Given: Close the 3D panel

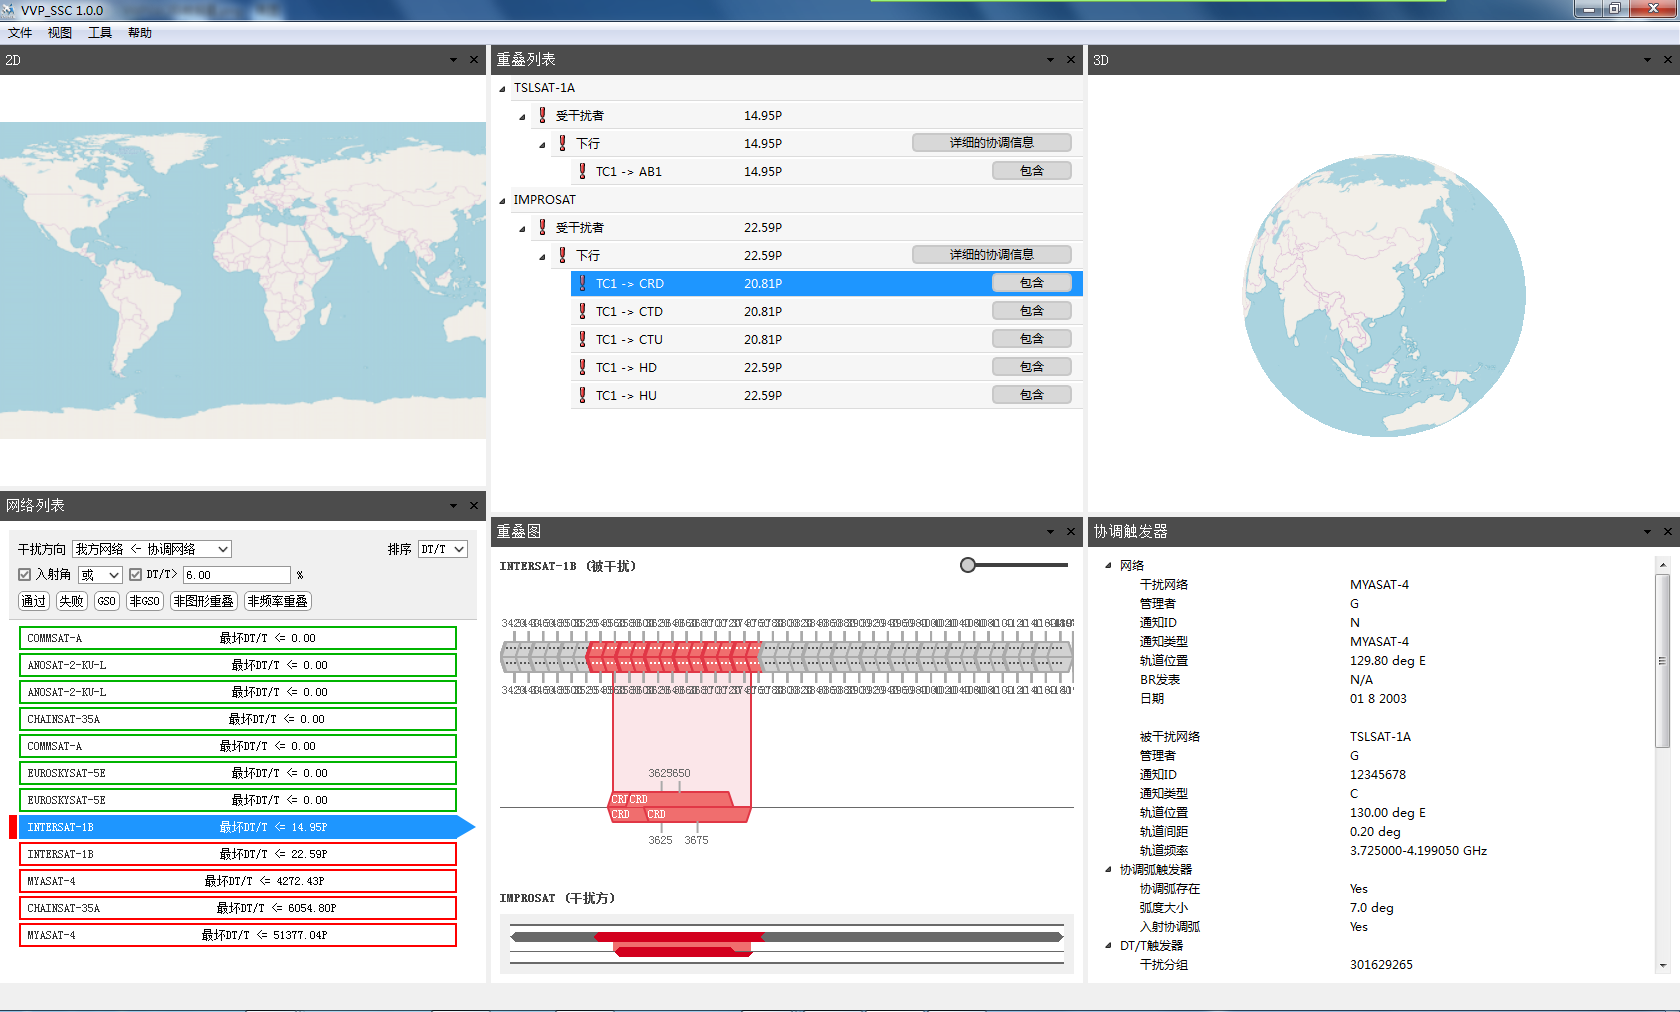Looking at the screenshot, I should point(1668,60).
